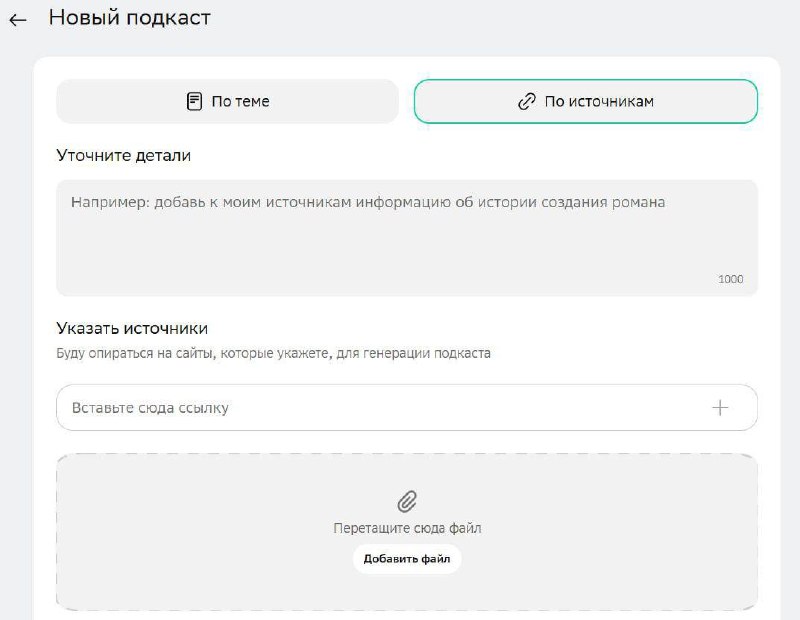Click the 1000 character counter
This screenshot has width=800, height=620.
(729, 279)
